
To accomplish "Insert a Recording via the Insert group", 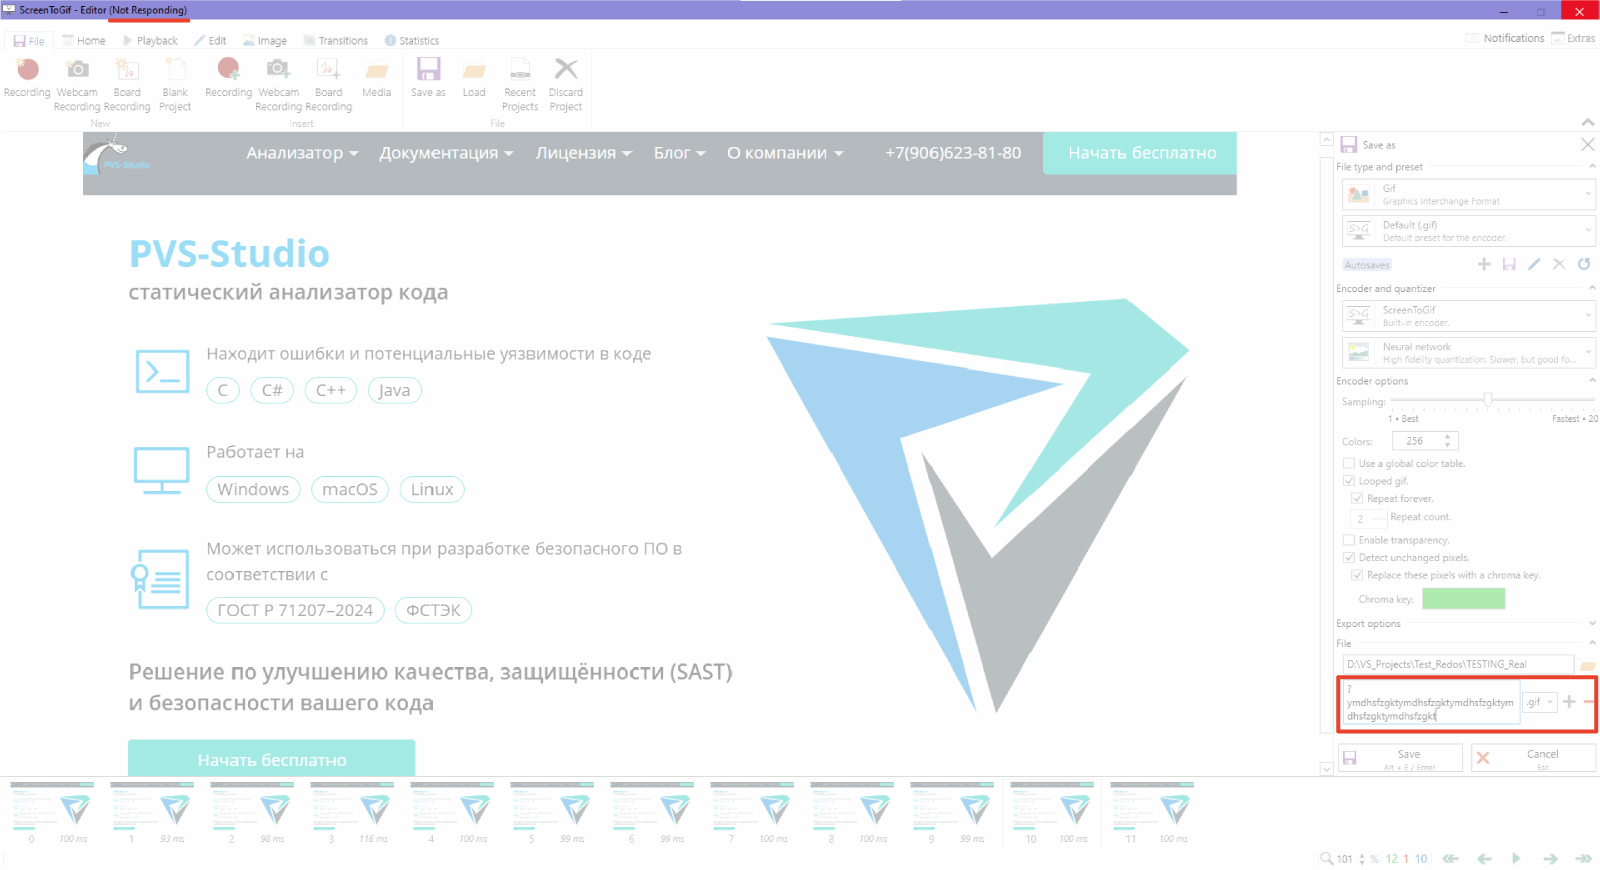I will 228,79.
